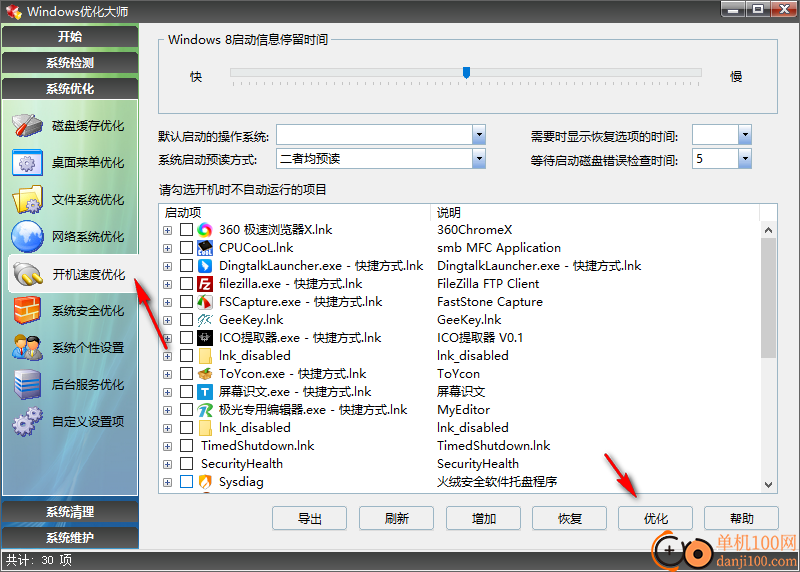Open the 文件系统优化 folder icon
Image resolution: width=800 pixels, height=572 pixels.
(27, 200)
